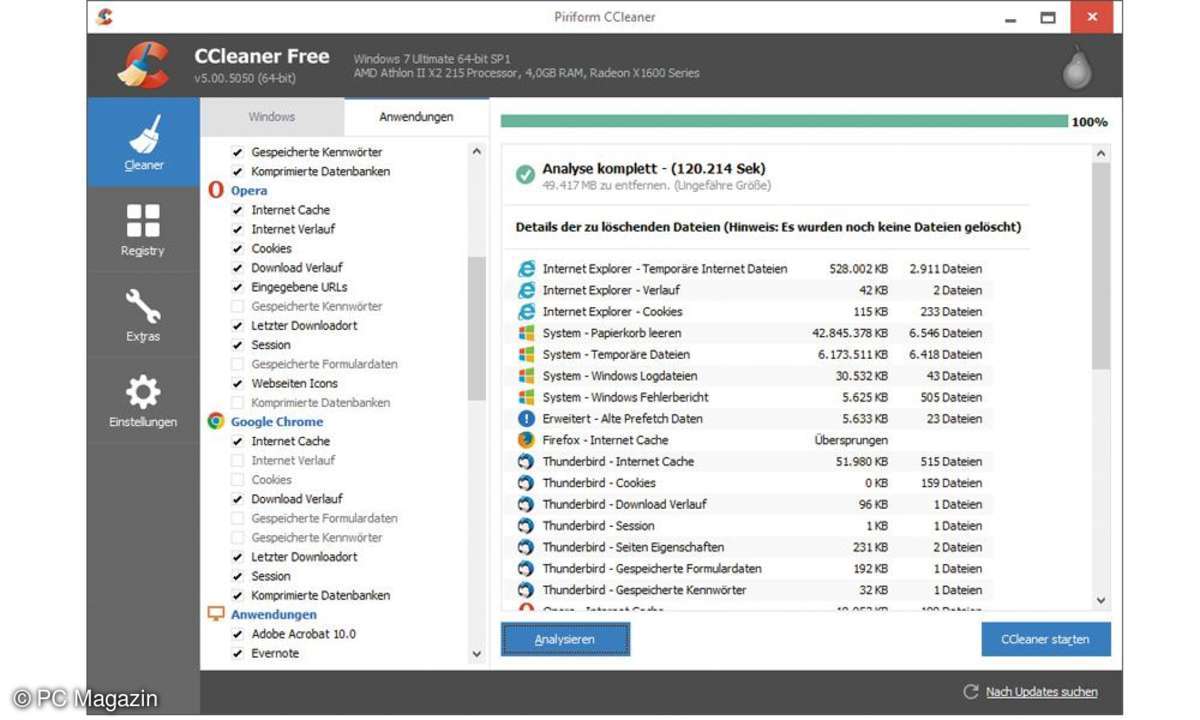Click icon beside Erweitert - Alte Prefetch Daten
Image resolution: width=1200 pixels, height=720 pixels.
pyautogui.click(x=526, y=419)
